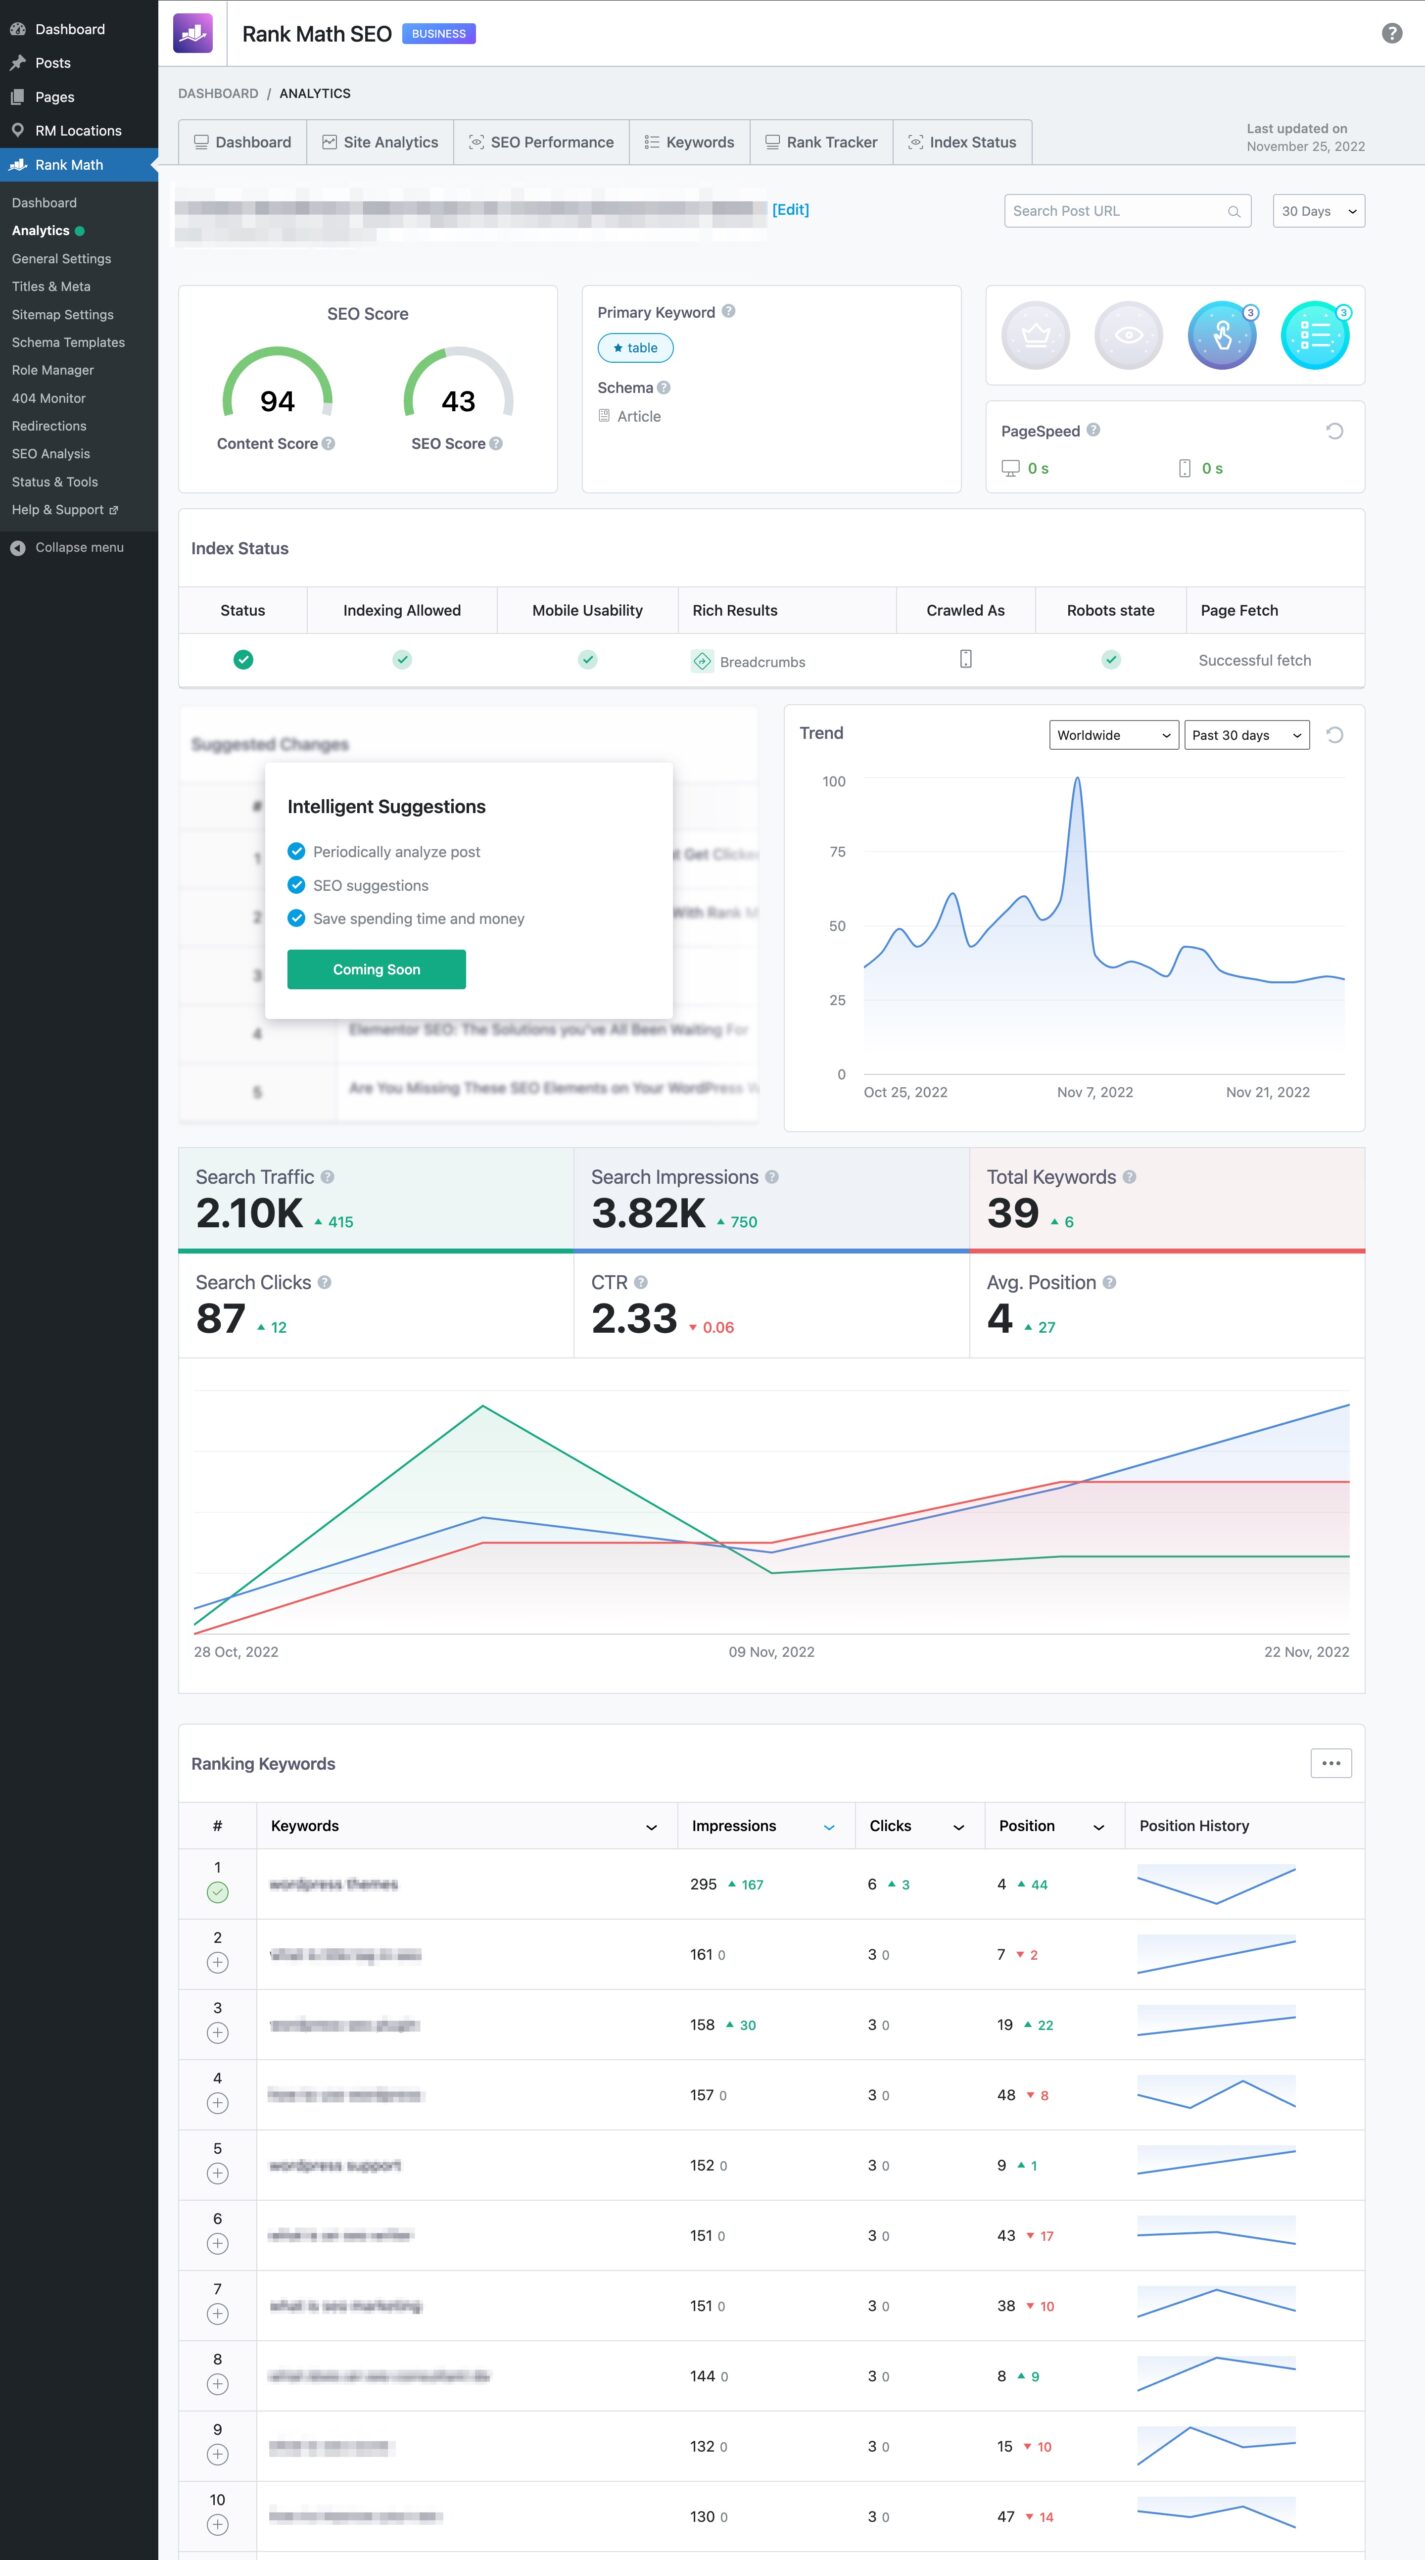The image size is (1425, 2560).
Task: Open the 30 Days range dropdown
Action: coord(1318,211)
